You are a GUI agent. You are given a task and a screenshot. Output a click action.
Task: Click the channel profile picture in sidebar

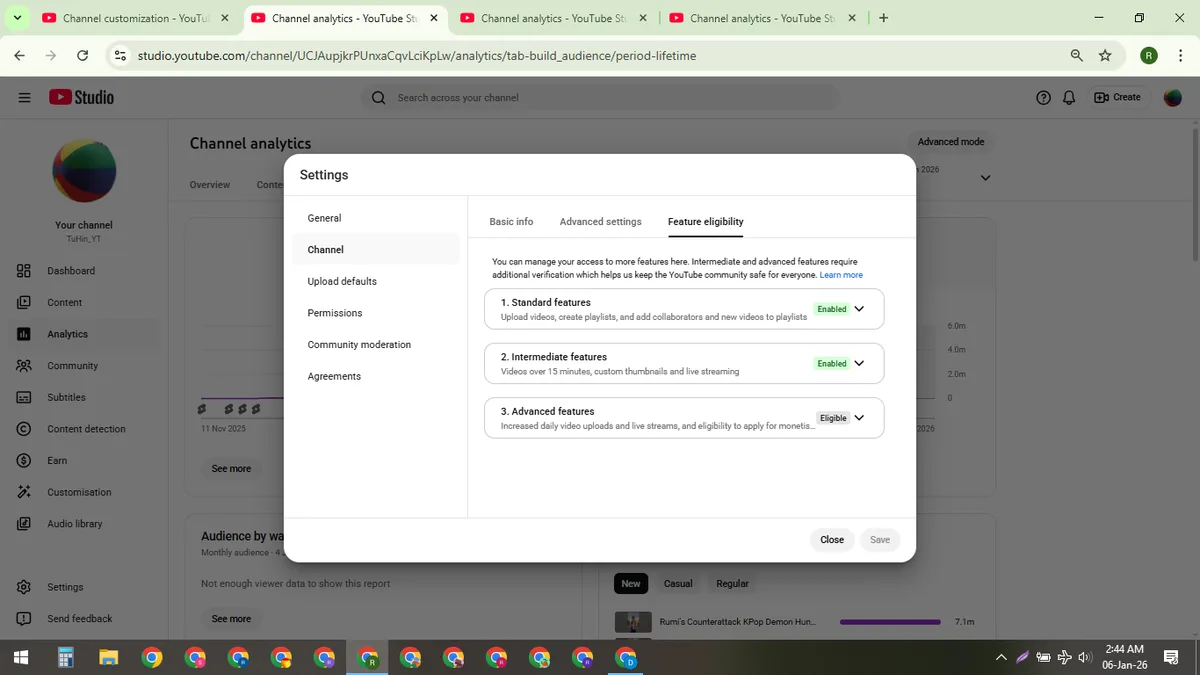[x=84, y=171]
